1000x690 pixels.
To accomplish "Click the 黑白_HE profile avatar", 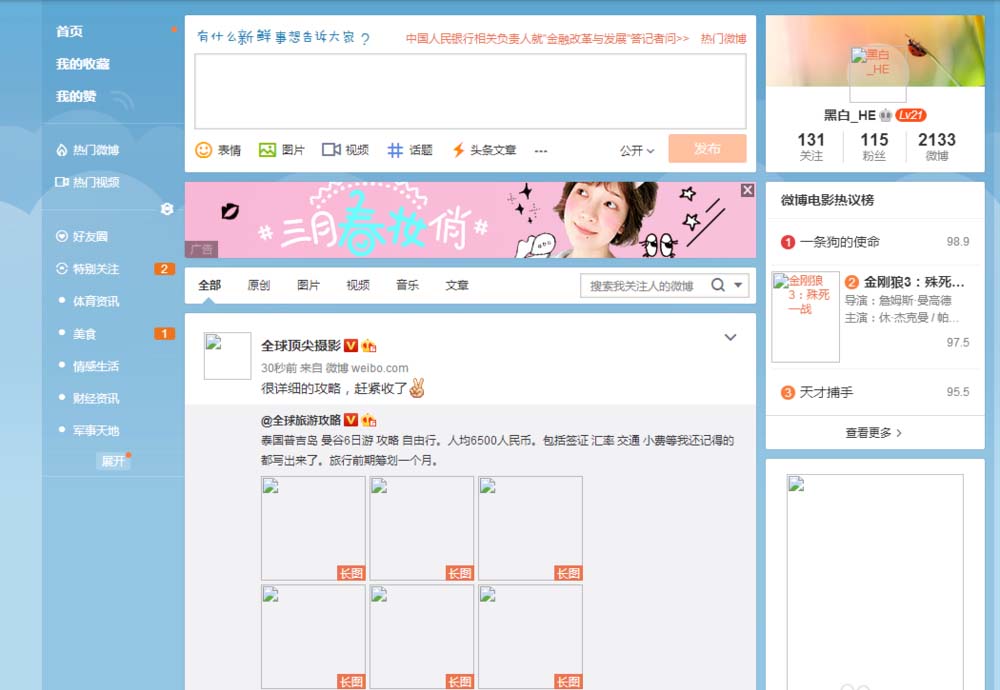I will 878,74.
